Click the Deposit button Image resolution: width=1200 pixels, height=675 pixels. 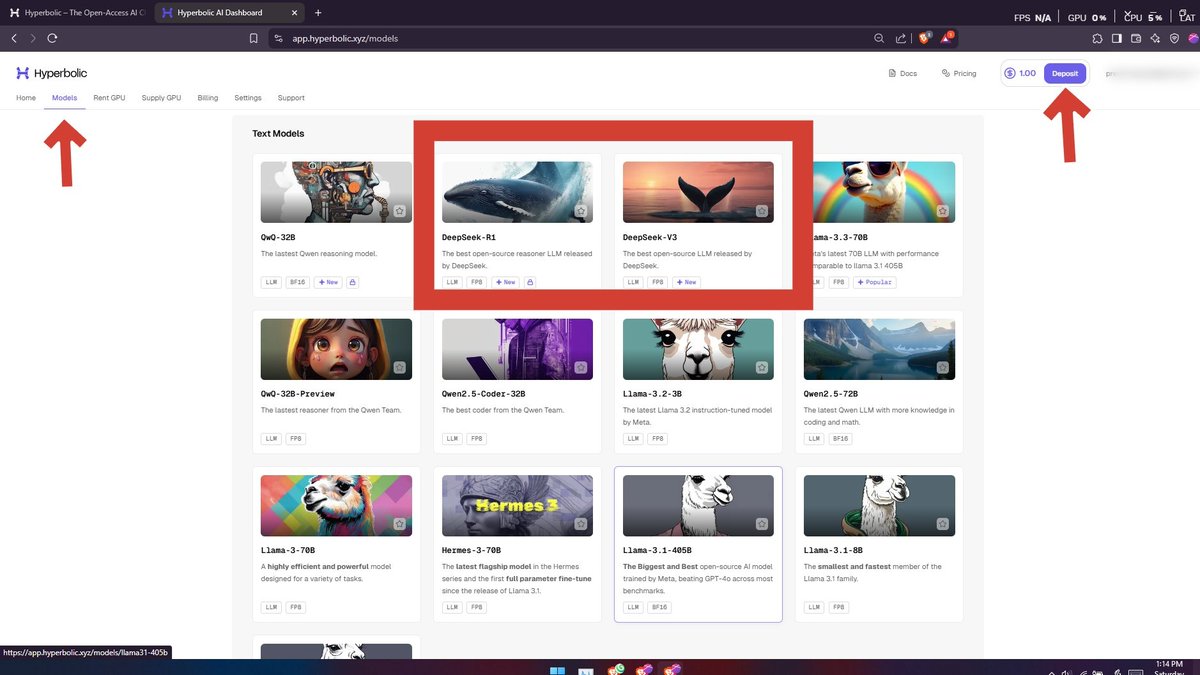pyautogui.click(x=1065, y=73)
